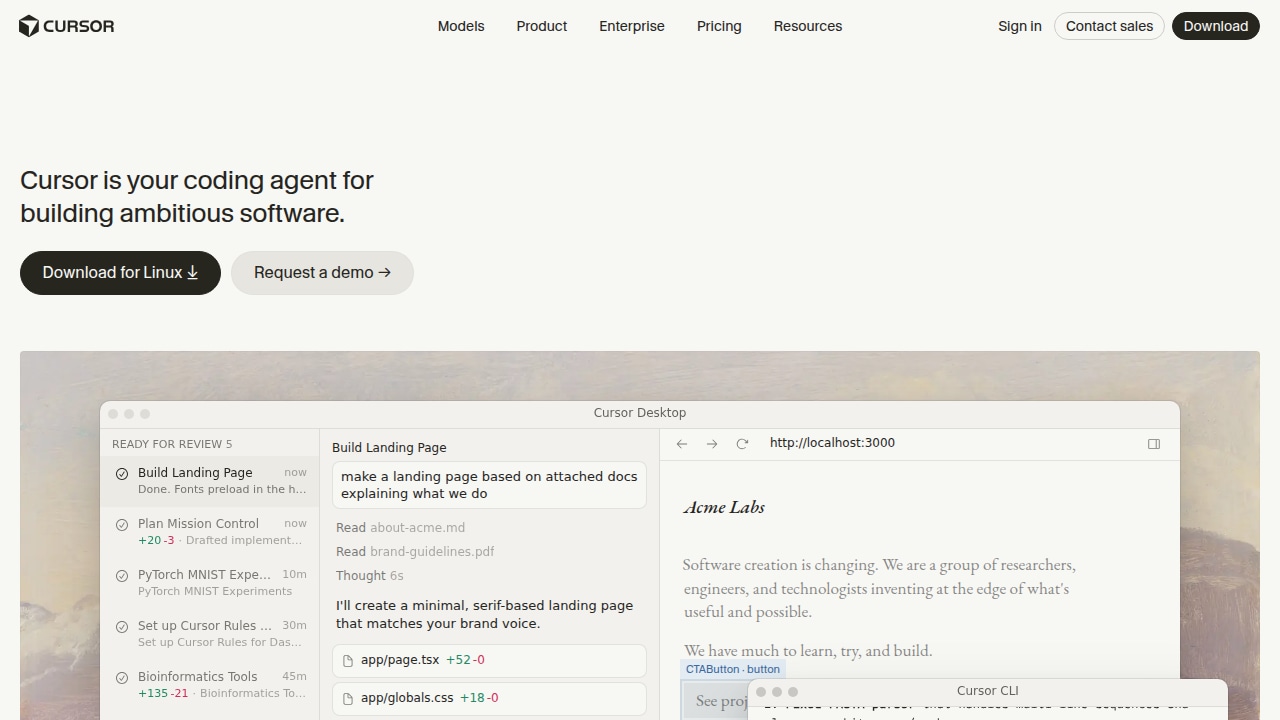Viewport: 1280px width, 720px height.
Task: Click the Sign in link
Action: tap(1020, 26)
